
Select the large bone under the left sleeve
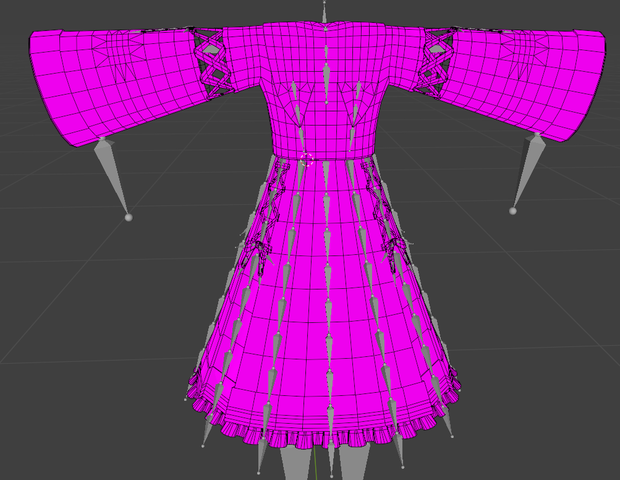click(x=112, y=177)
